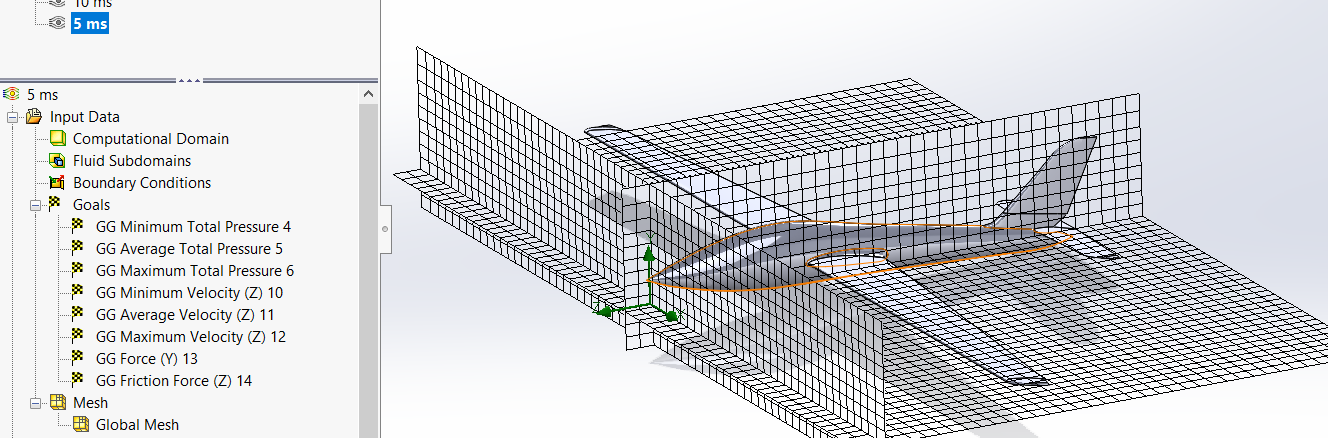Image resolution: width=1328 pixels, height=438 pixels.
Task: Click the Boundary Conditions icon
Action: click(x=57, y=183)
